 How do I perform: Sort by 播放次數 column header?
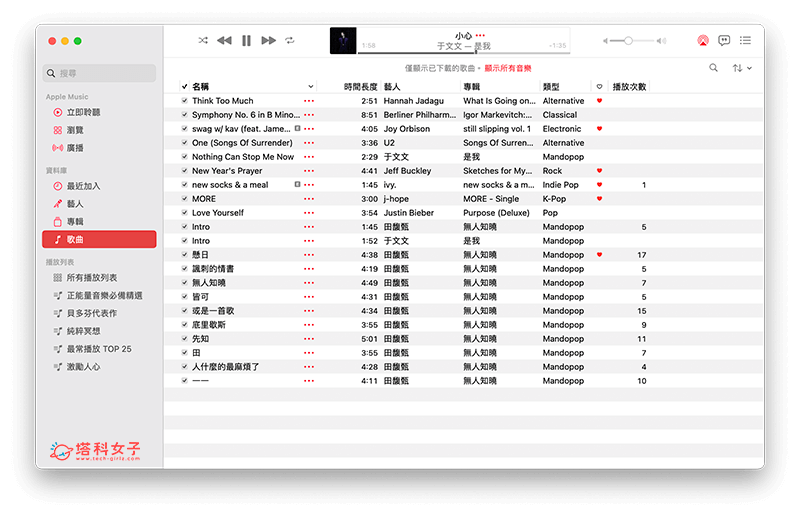[629, 87]
